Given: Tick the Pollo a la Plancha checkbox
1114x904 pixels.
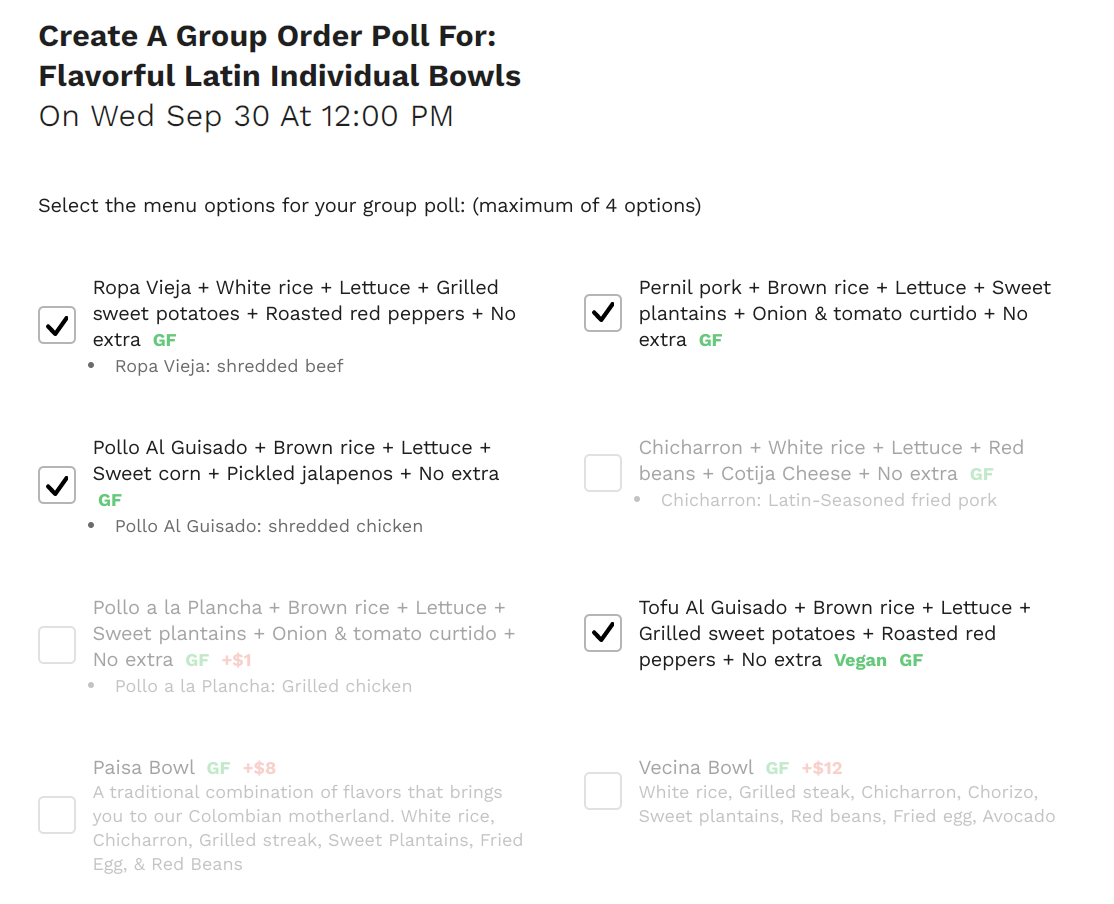Looking at the screenshot, I should (57, 645).
